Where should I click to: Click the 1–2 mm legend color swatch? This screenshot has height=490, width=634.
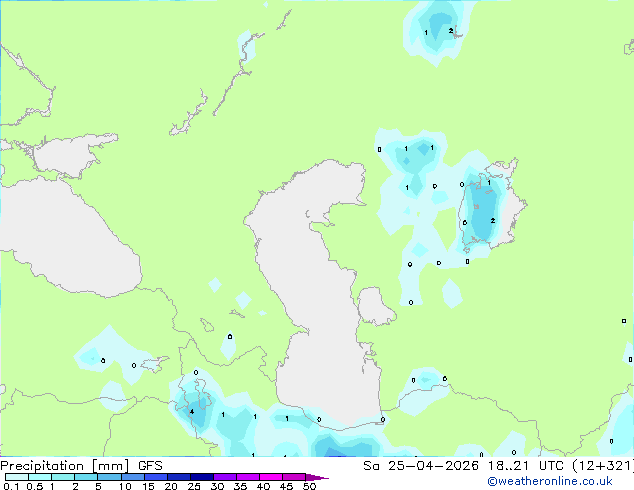(63, 477)
